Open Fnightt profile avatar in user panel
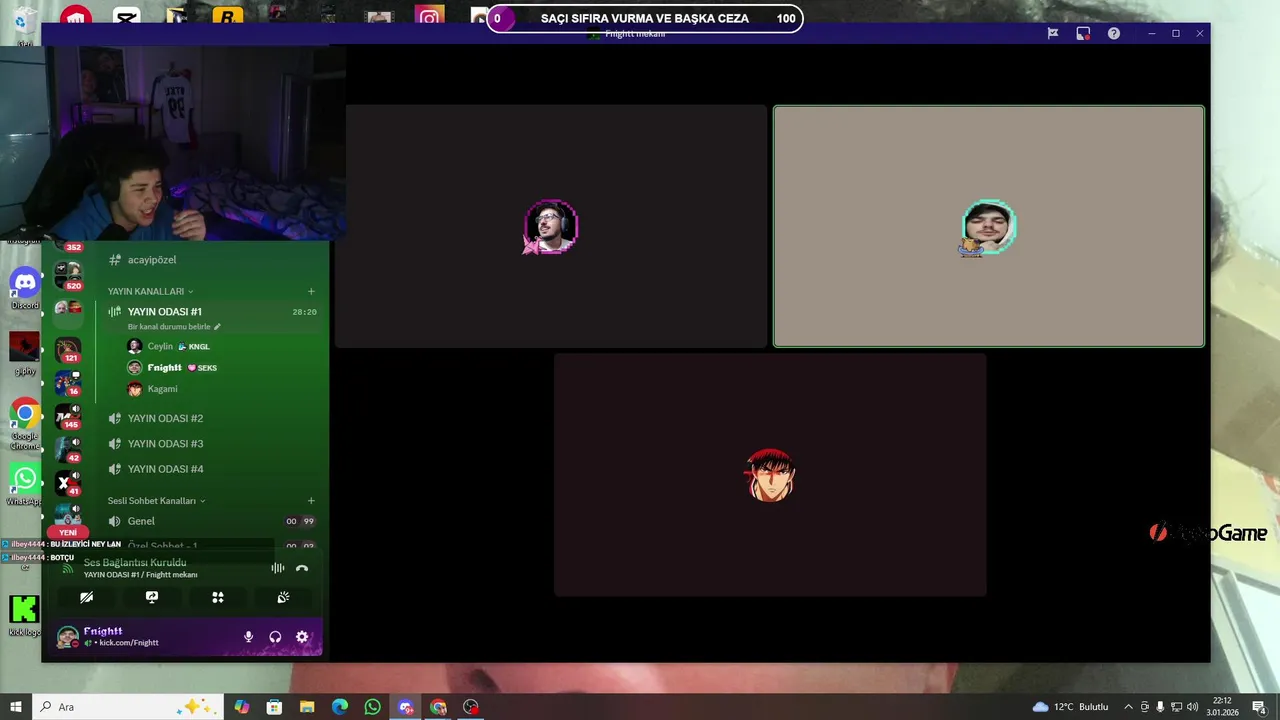This screenshot has height=720, width=1280. 67,637
